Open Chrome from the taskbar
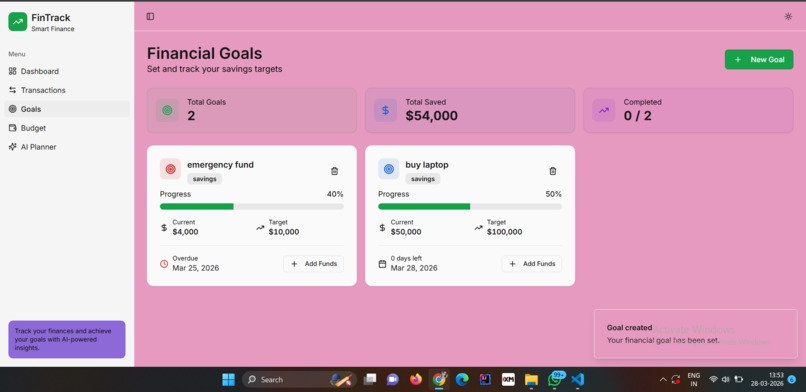806x392 pixels. 439,380
